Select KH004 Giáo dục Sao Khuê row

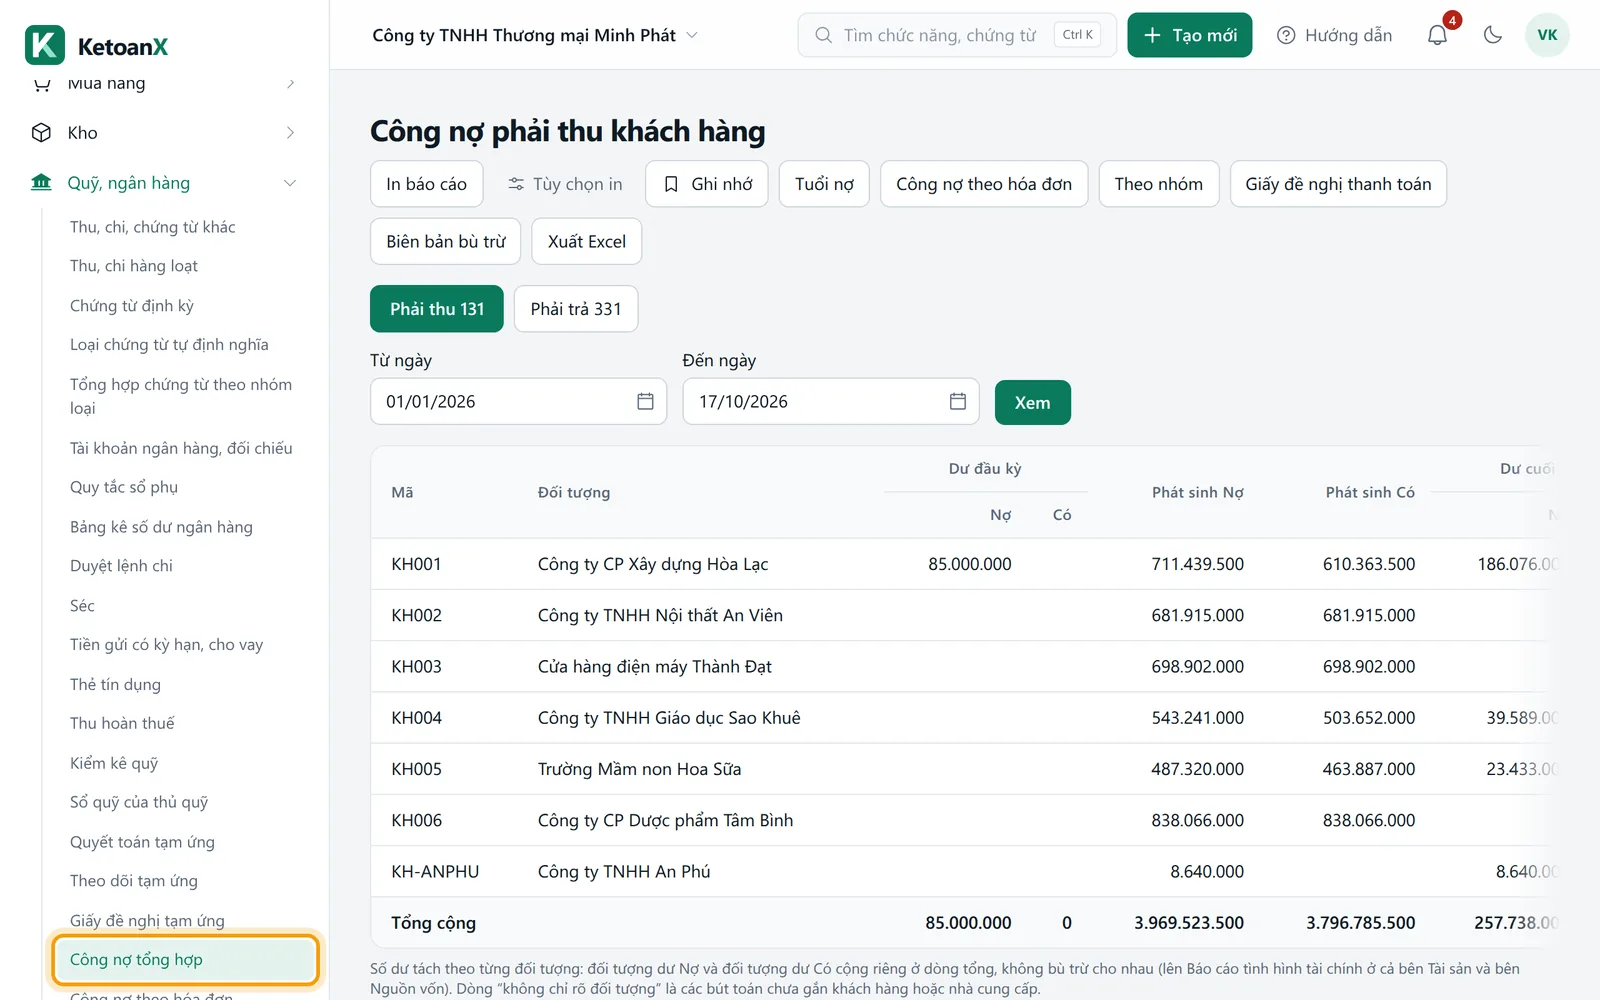click(x=965, y=718)
